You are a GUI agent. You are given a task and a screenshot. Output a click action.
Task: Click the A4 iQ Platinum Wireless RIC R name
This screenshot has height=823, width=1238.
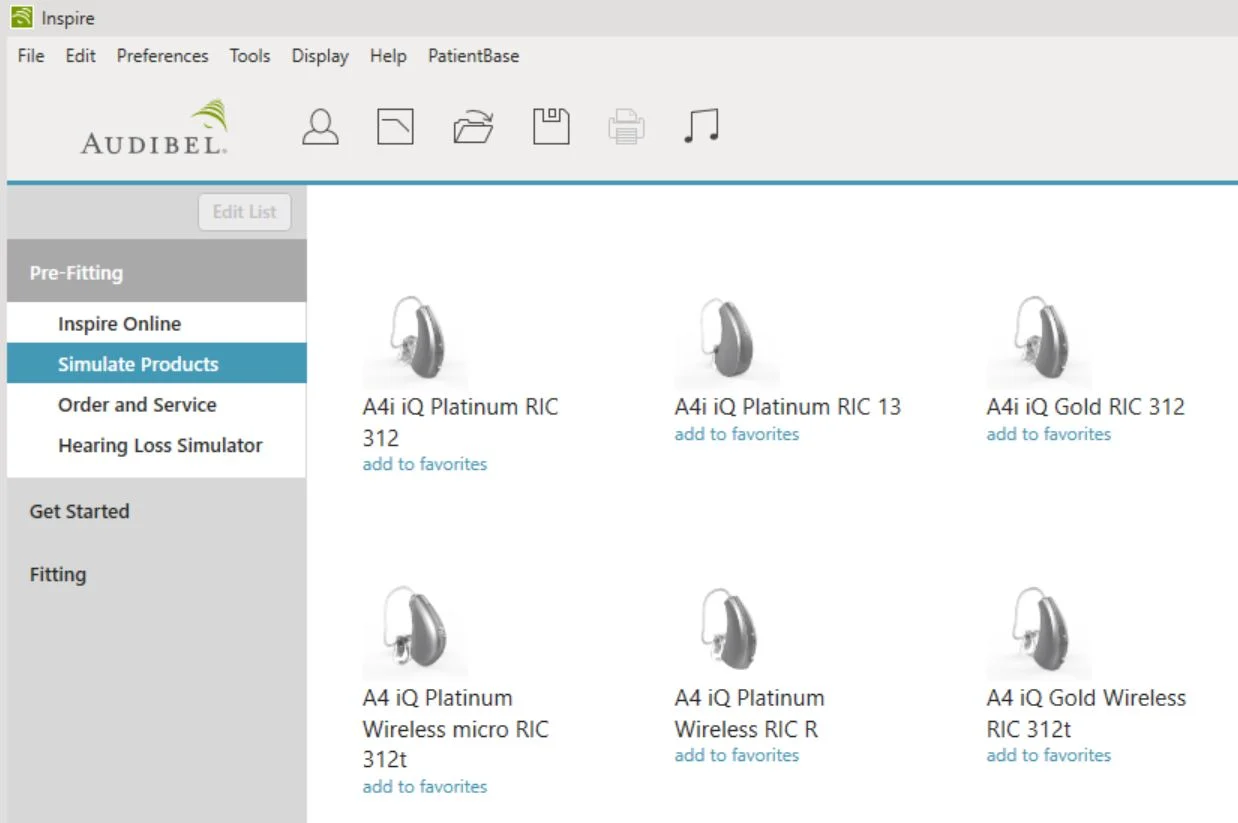point(750,714)
